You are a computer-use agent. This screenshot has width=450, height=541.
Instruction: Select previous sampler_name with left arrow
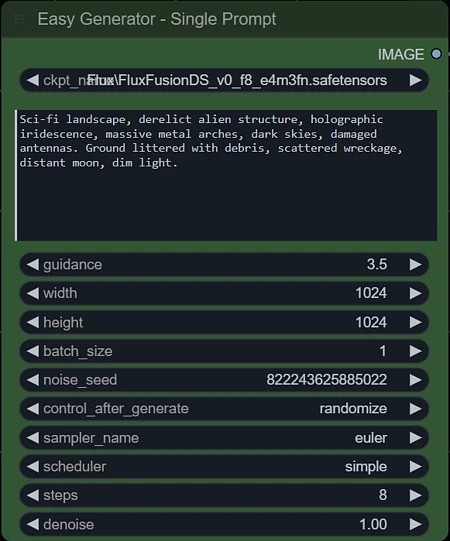pos(33,437)
